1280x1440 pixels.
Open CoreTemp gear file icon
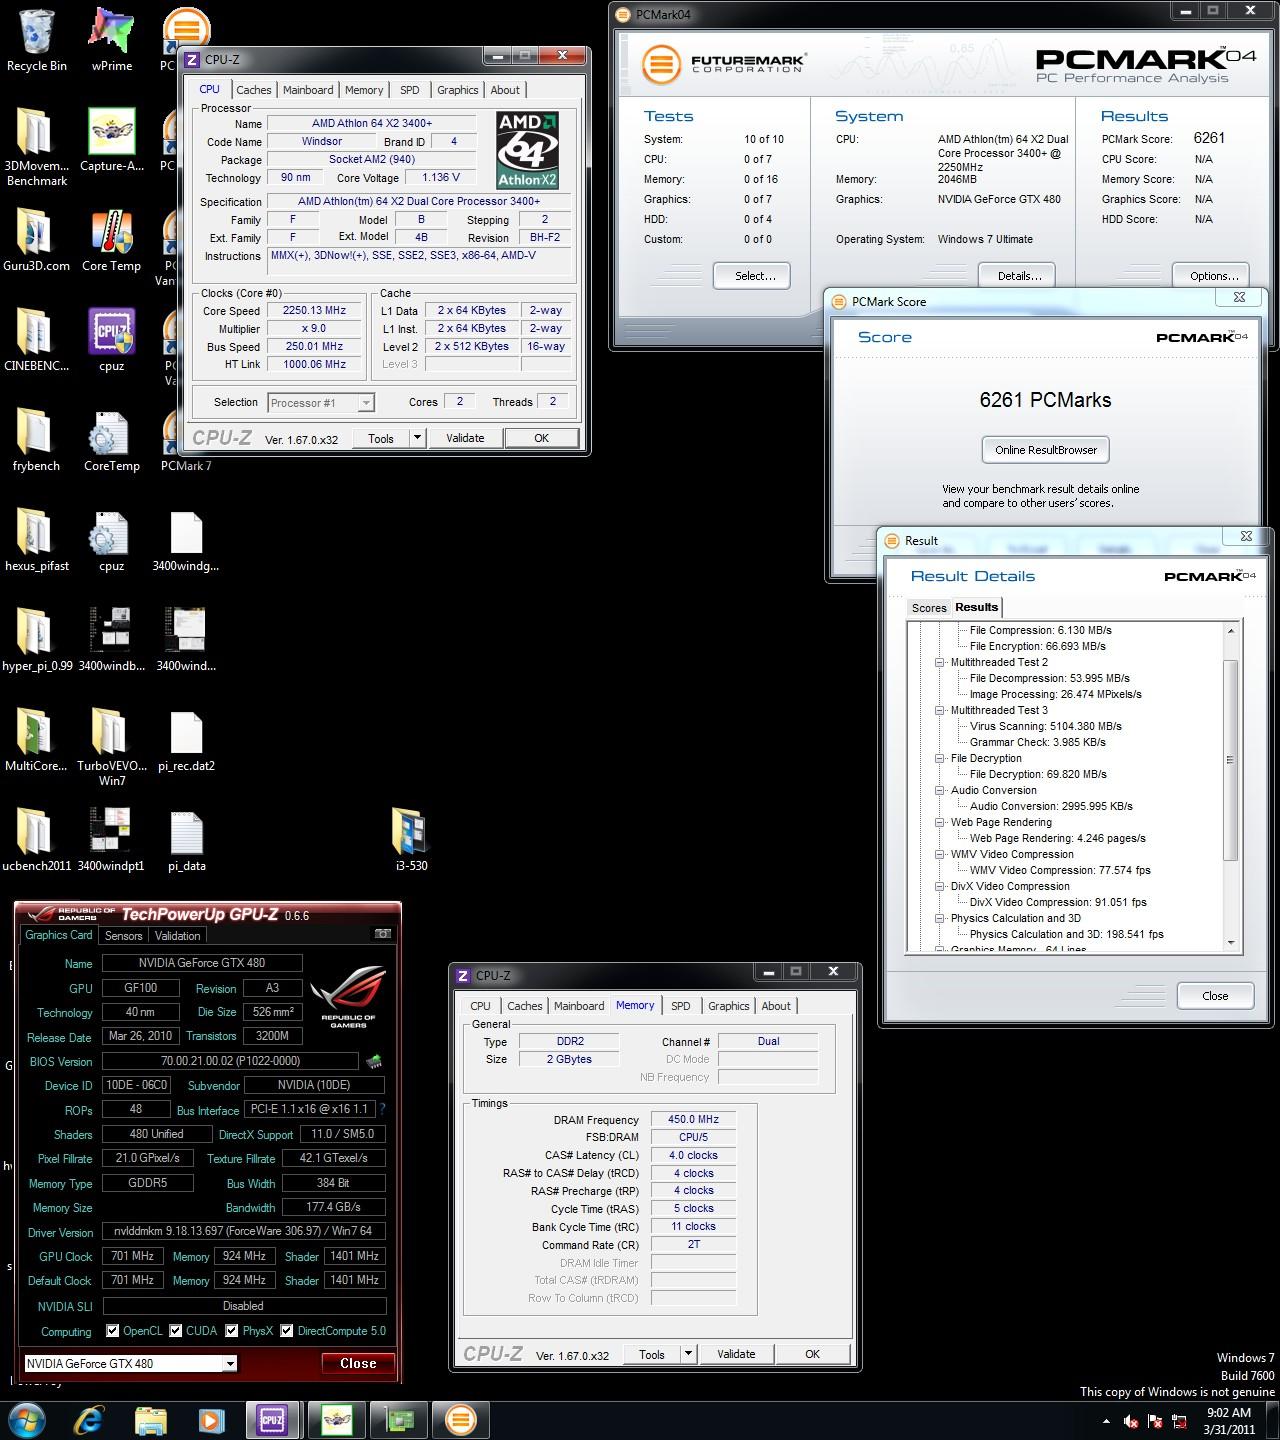[x=111, y=440]
